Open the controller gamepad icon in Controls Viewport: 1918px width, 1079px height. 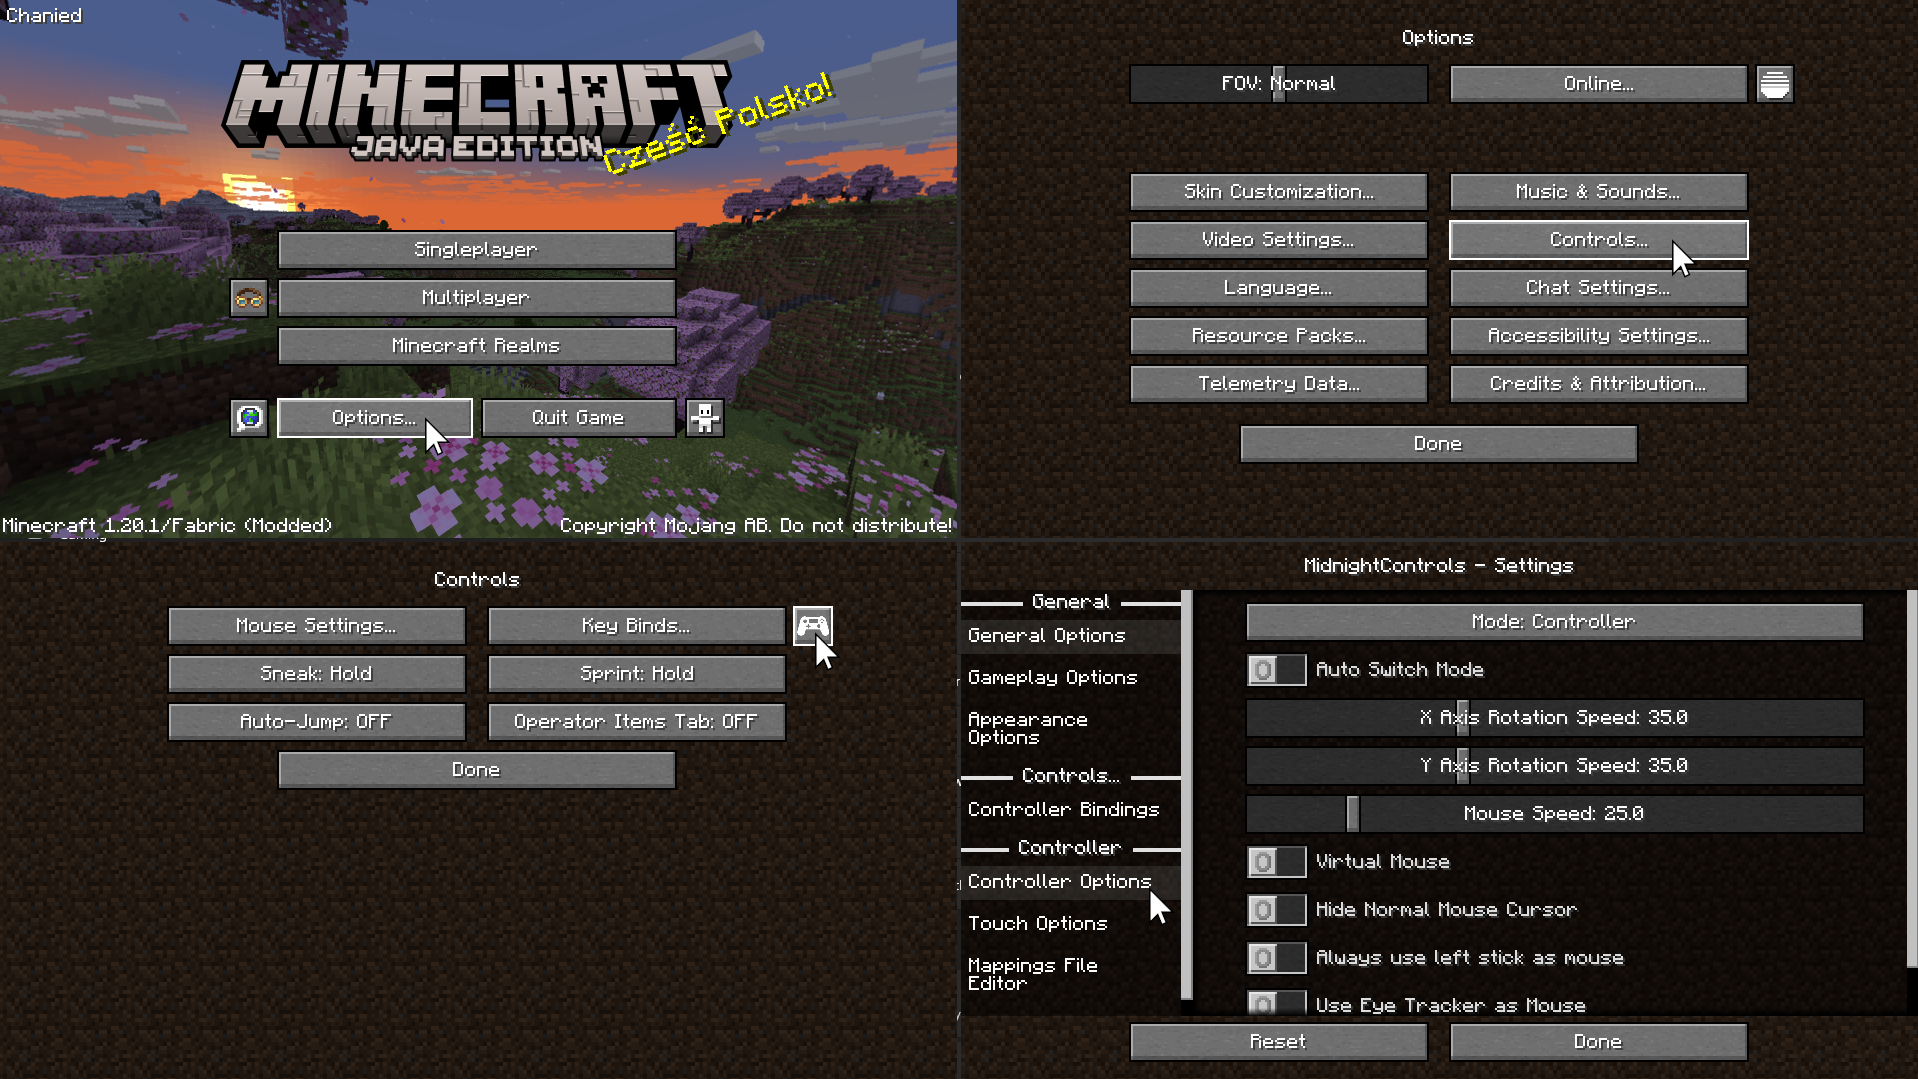click(x=813, y=626)
